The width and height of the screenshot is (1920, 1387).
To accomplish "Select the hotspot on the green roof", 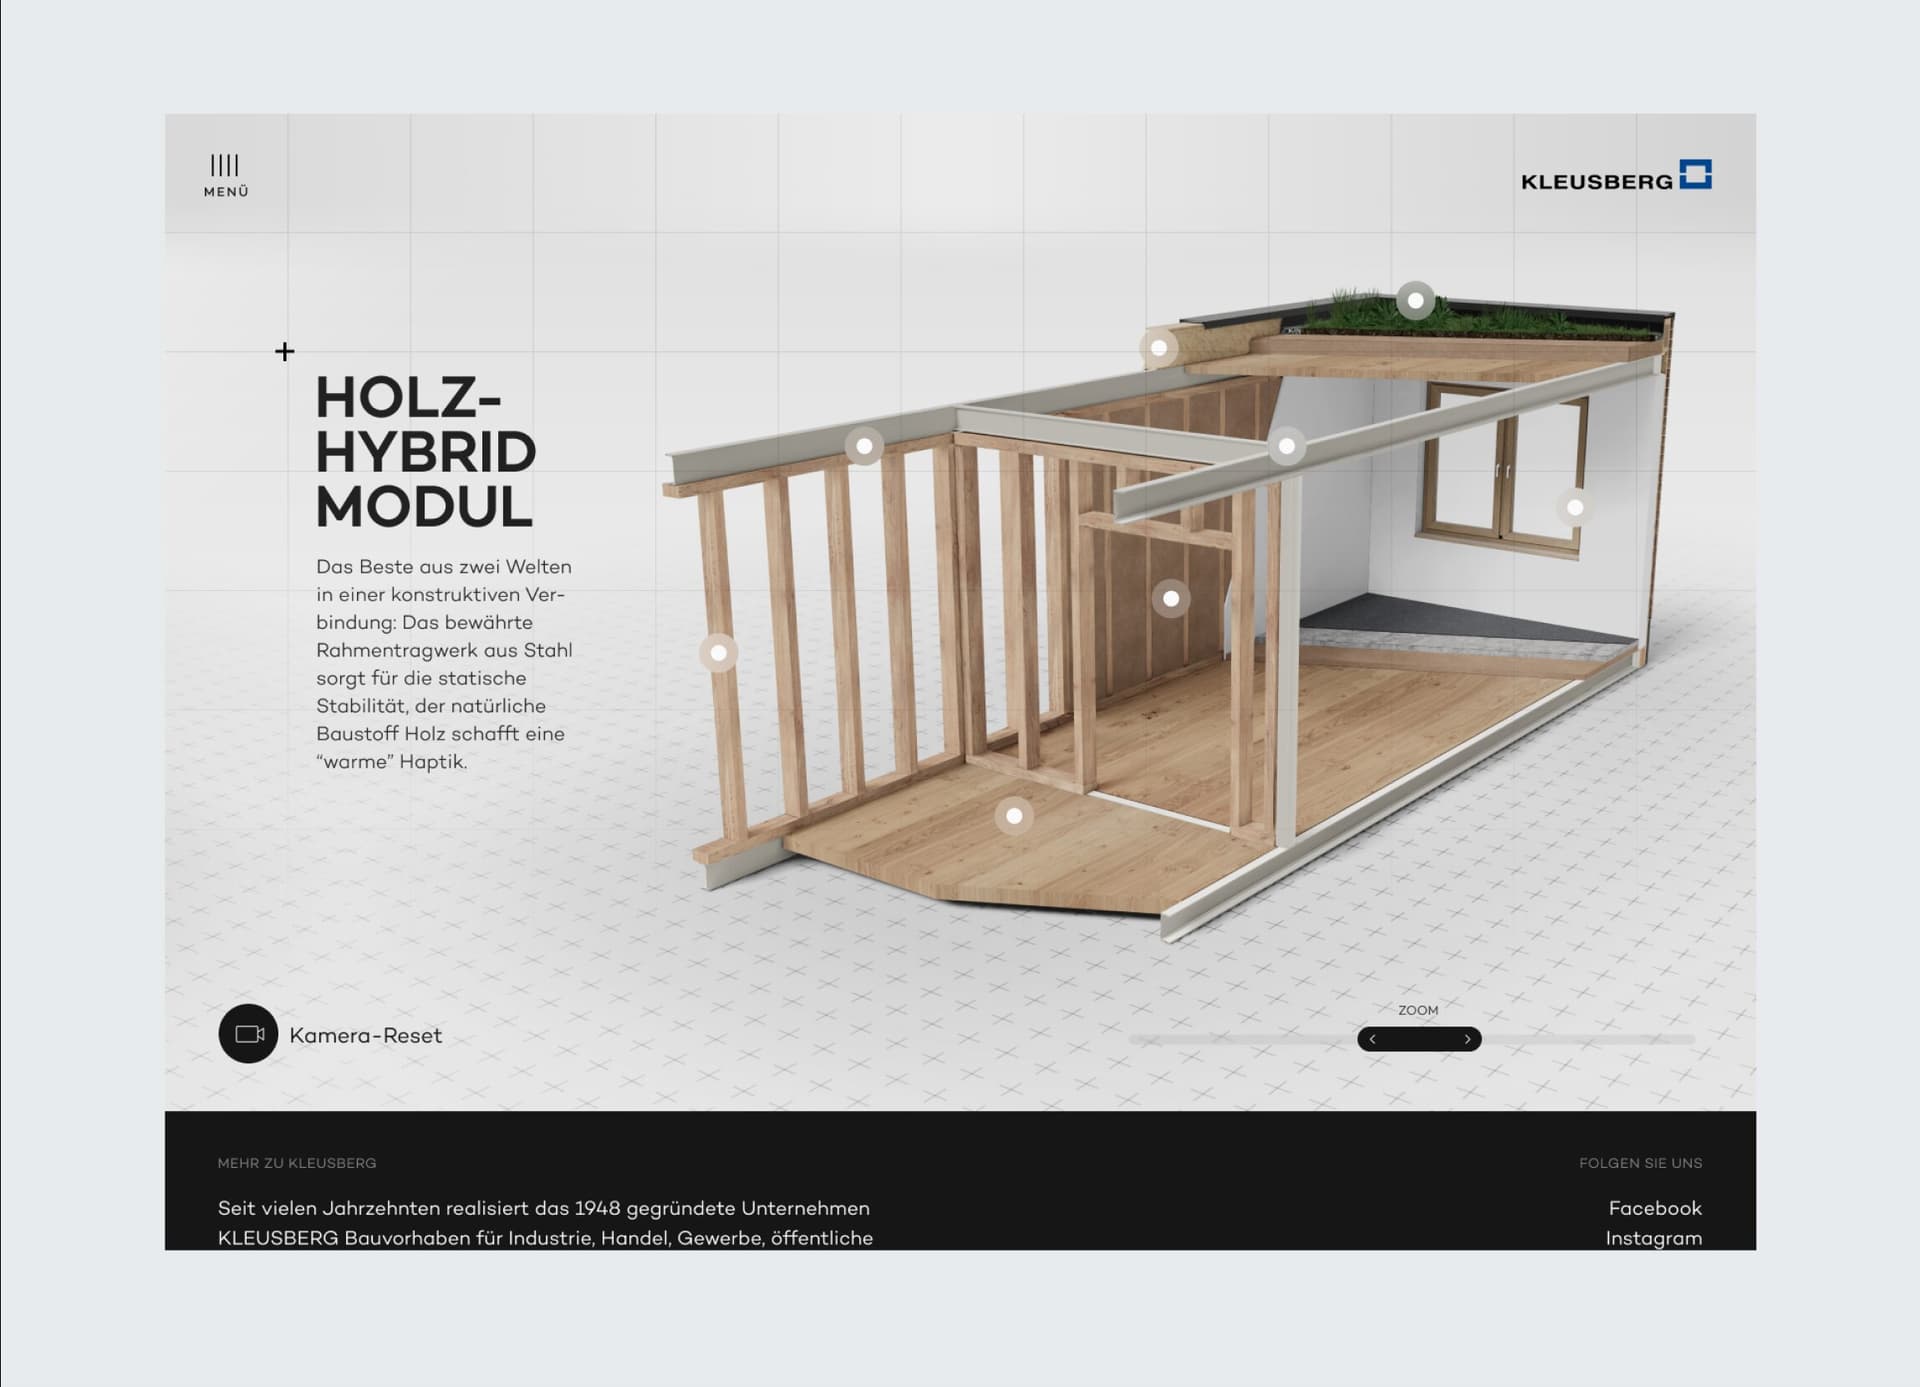I will coord(1414,299).
